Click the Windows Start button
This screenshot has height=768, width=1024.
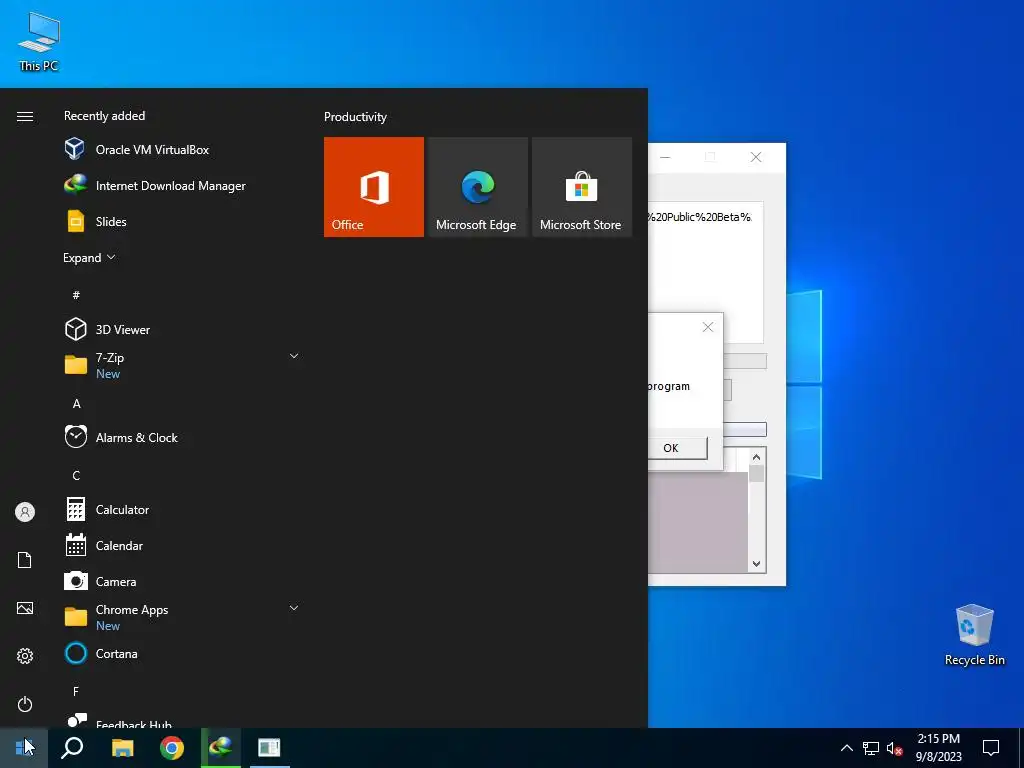[x=24, y=748]
